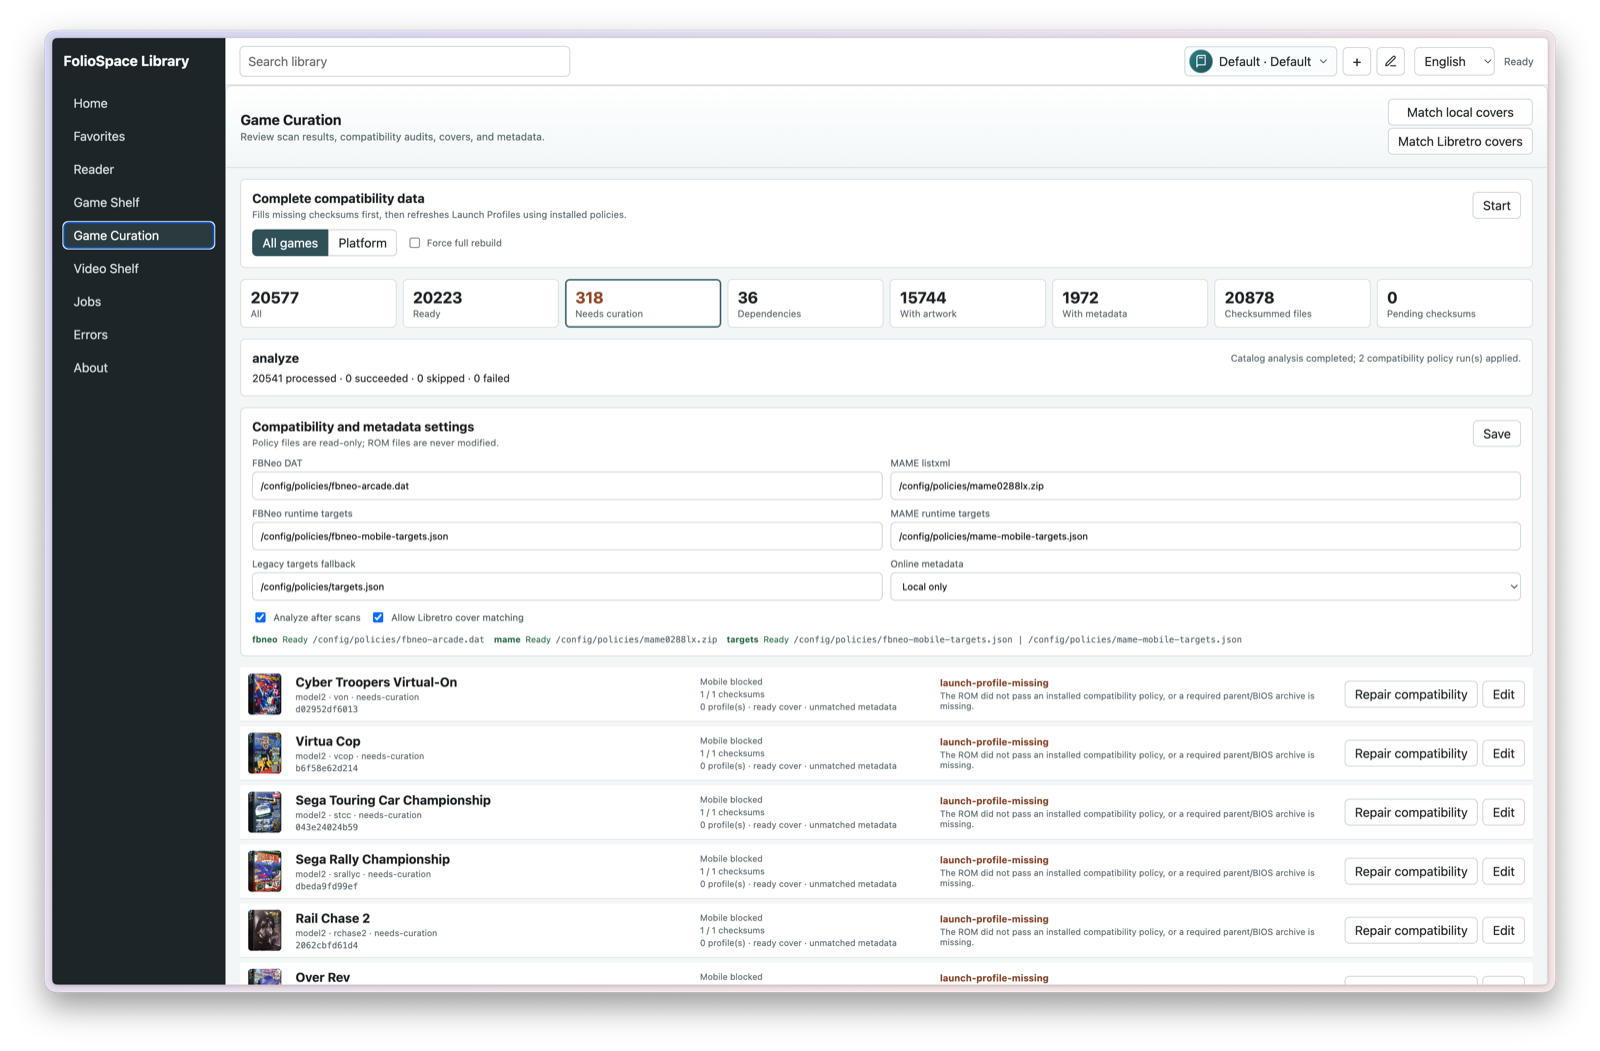Edit the Virtua Cop entry
1600x1051 pixels.
click(1503, 754)
